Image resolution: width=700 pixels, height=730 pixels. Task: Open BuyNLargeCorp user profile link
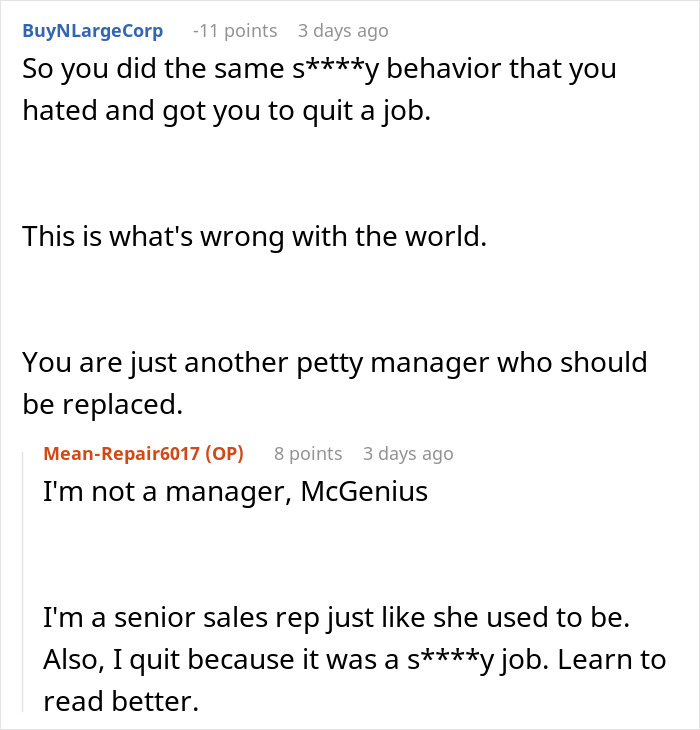point(92,31)
